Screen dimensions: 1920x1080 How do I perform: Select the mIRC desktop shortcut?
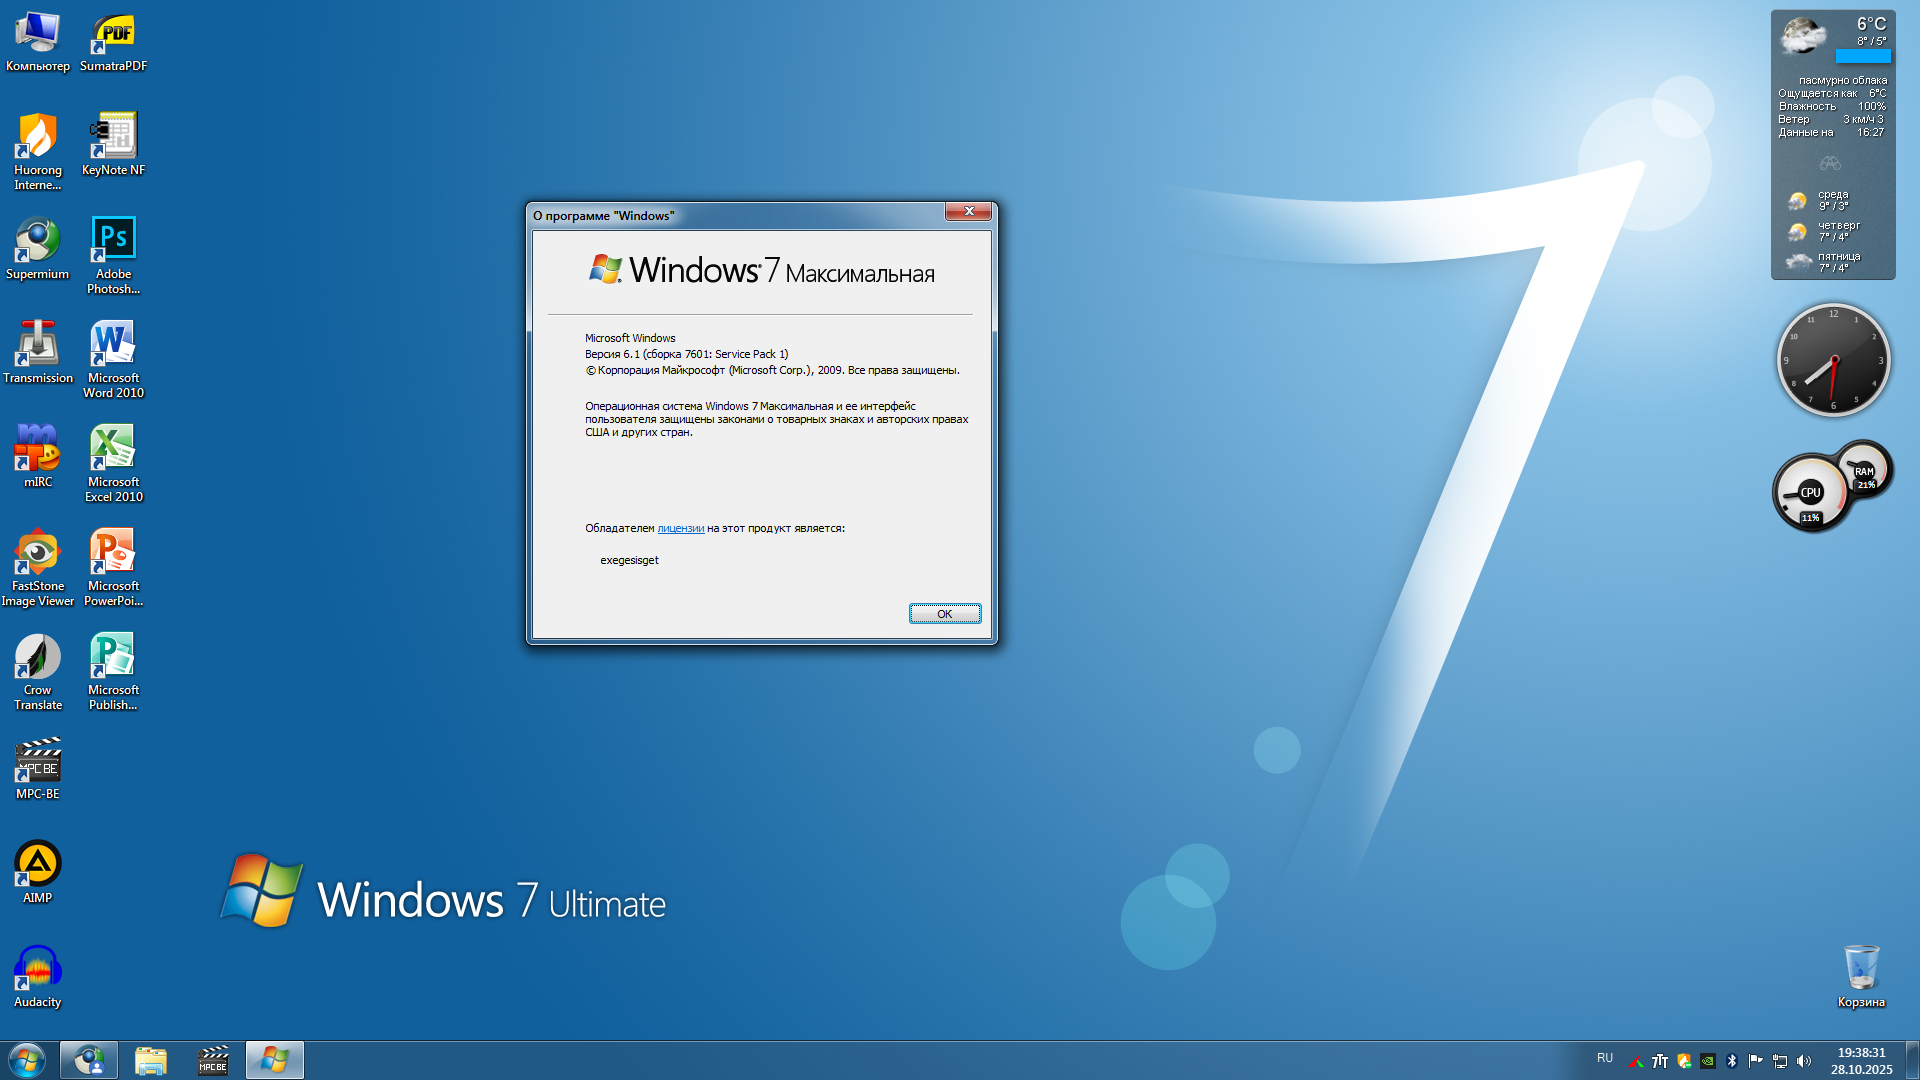tap(38, 454)
